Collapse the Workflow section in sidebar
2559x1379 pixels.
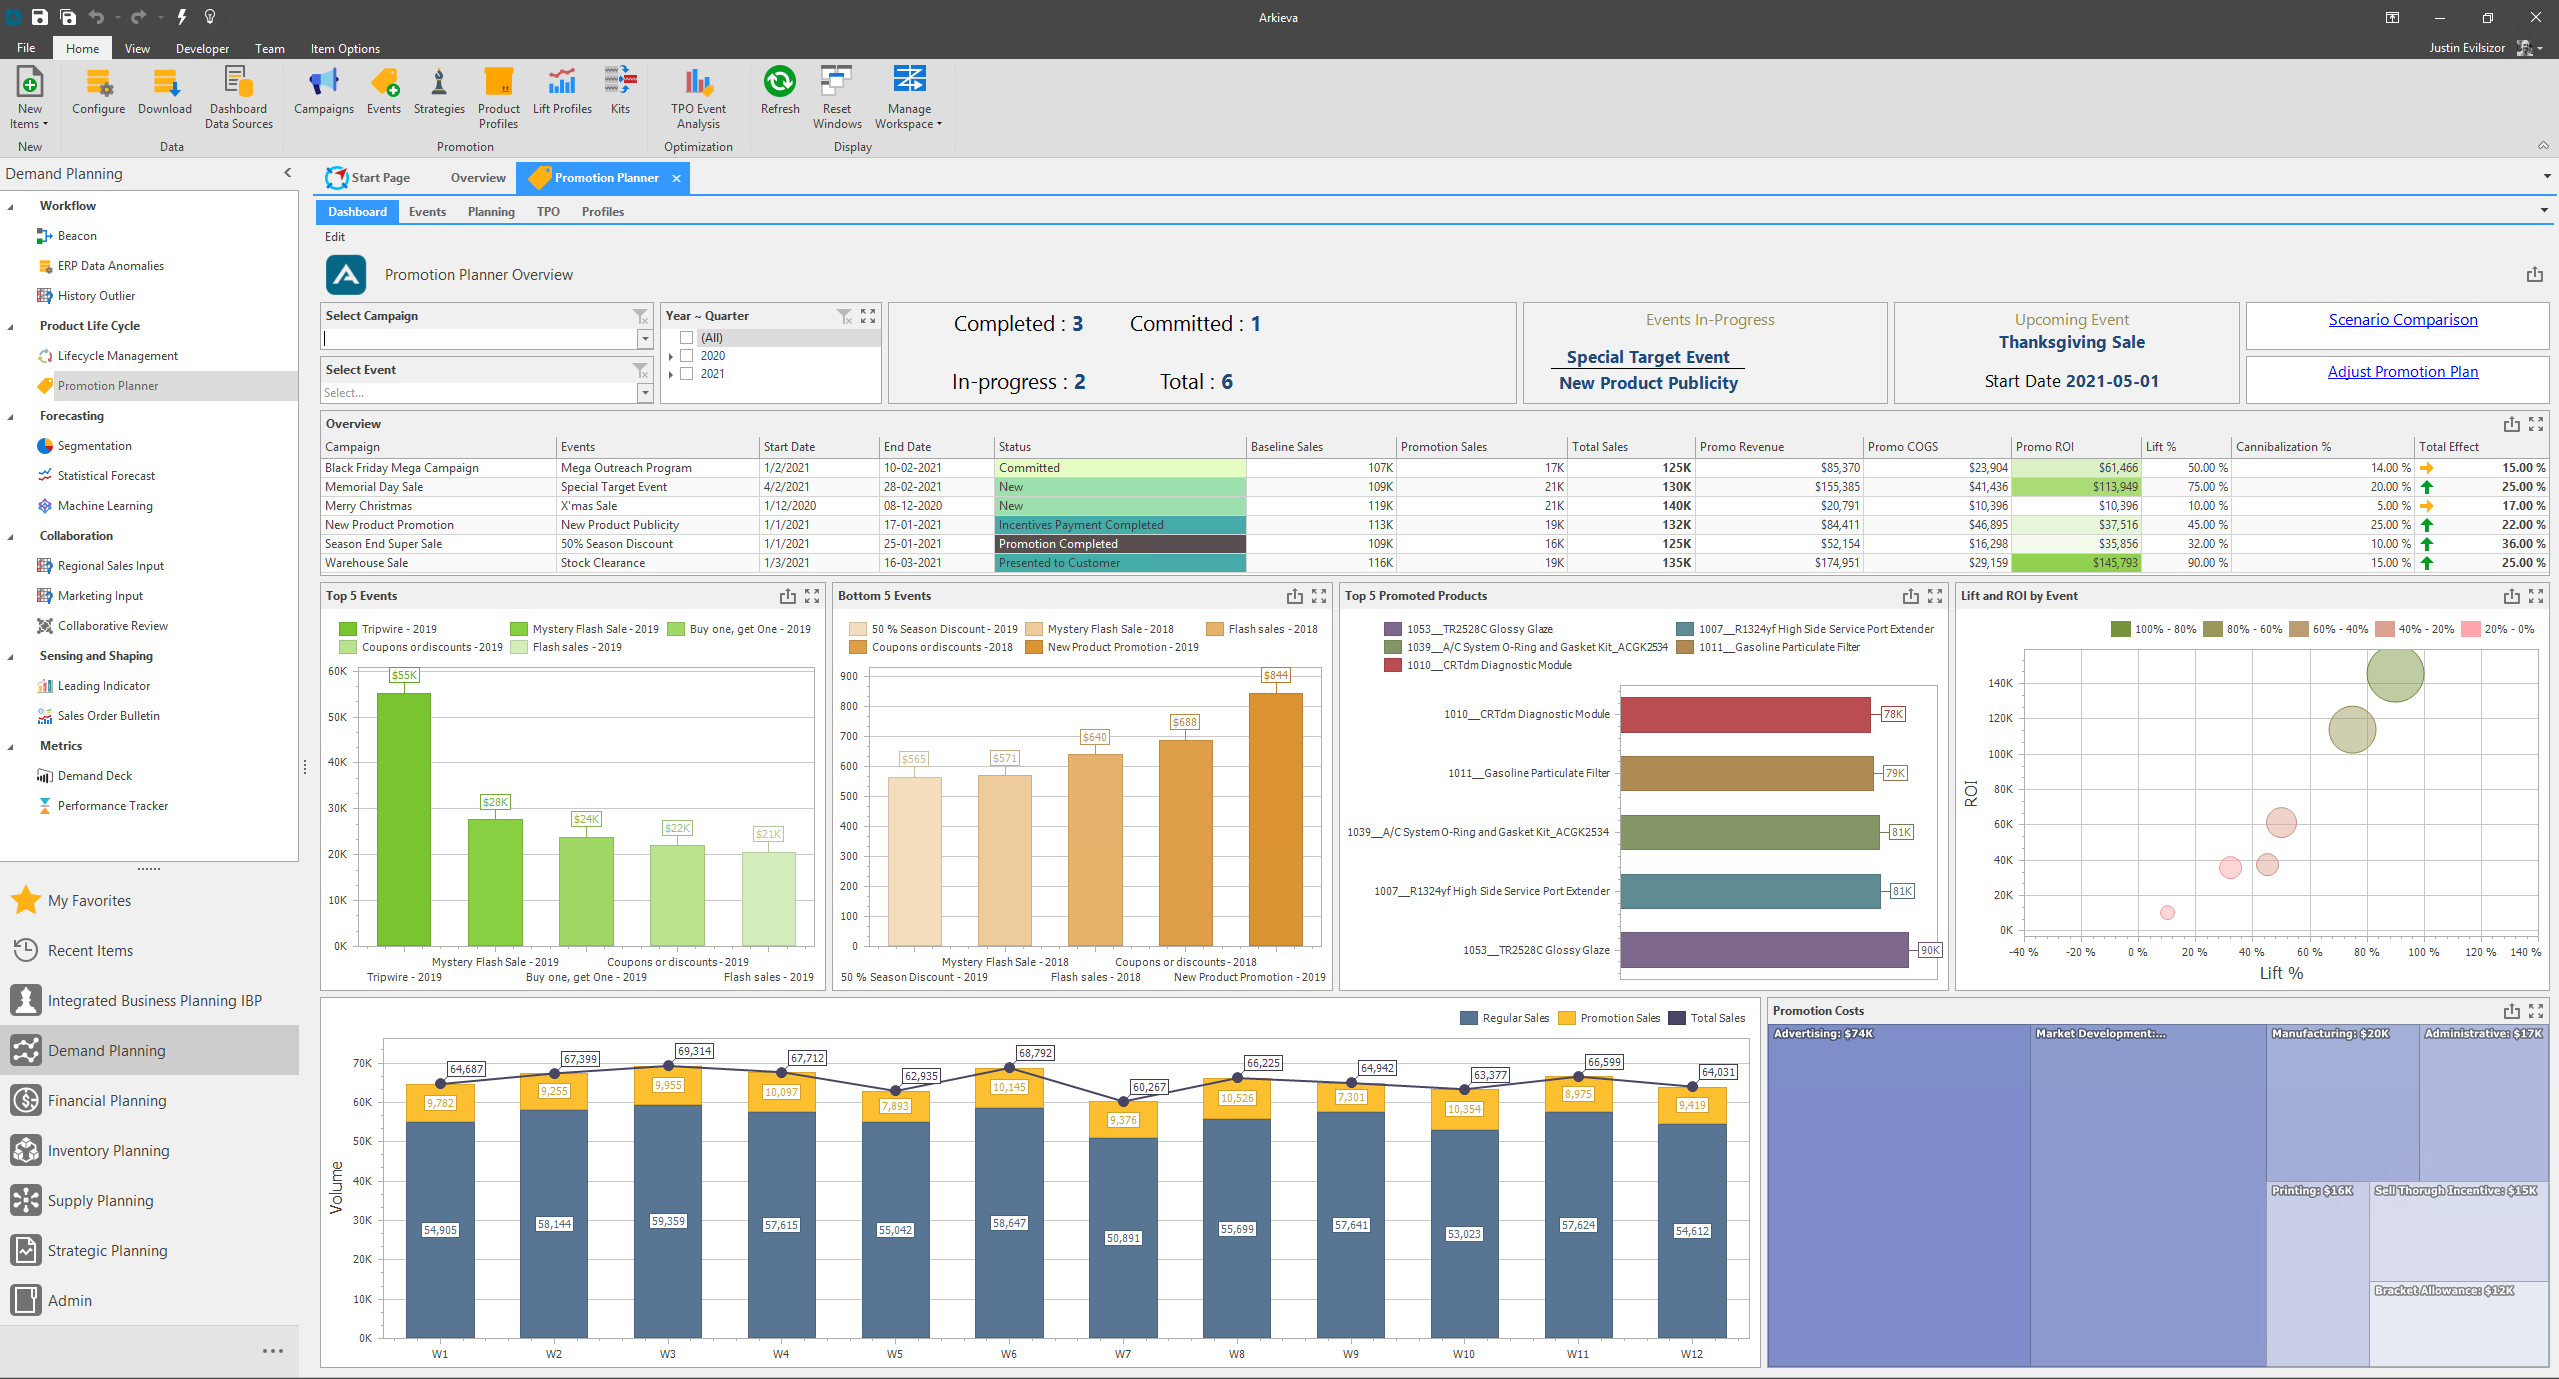click(x=12, y=205)
